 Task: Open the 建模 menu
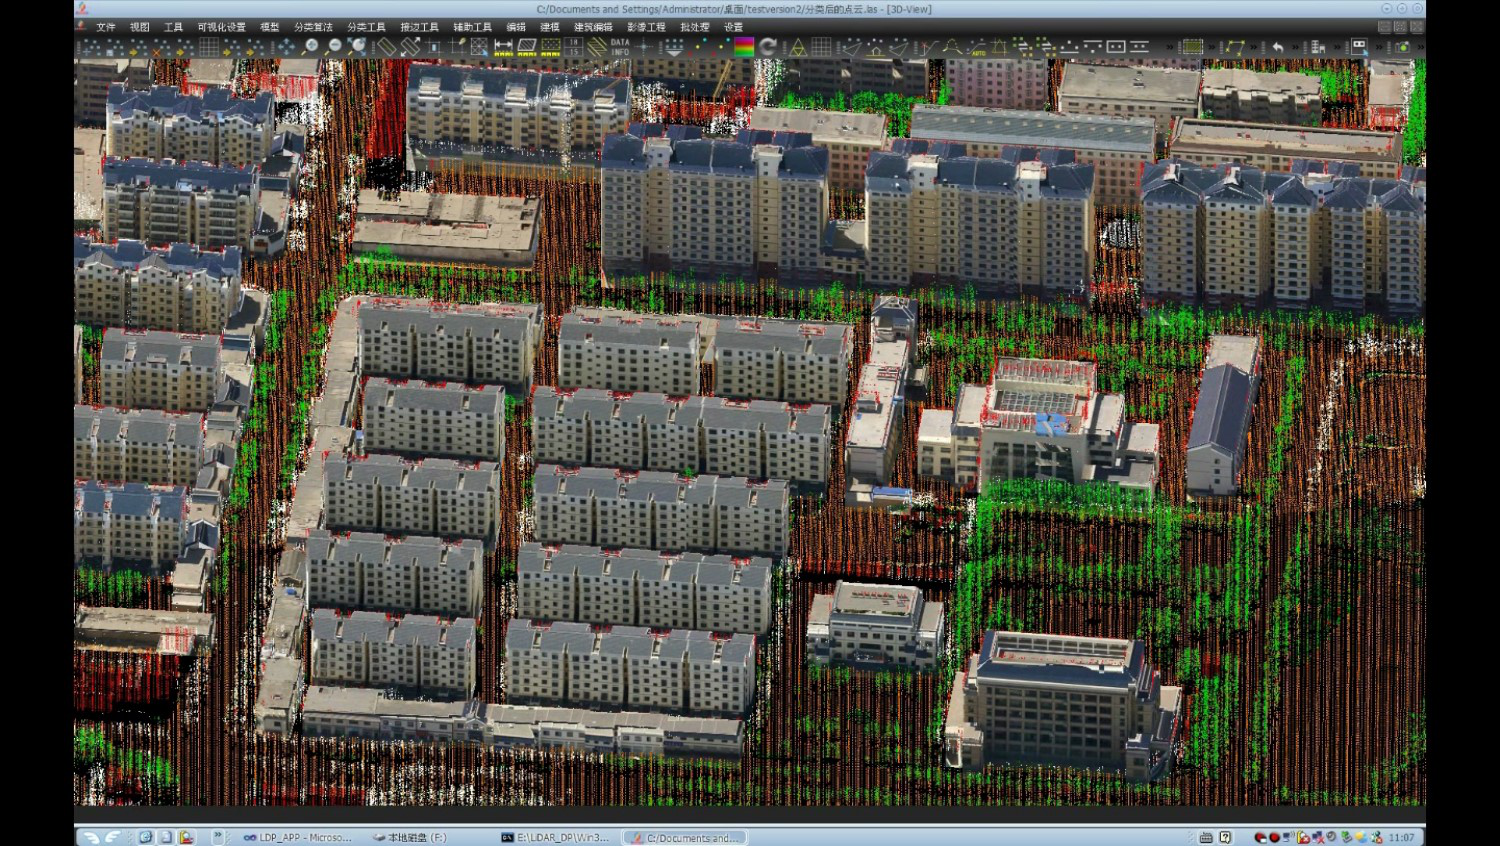(550, 27)
